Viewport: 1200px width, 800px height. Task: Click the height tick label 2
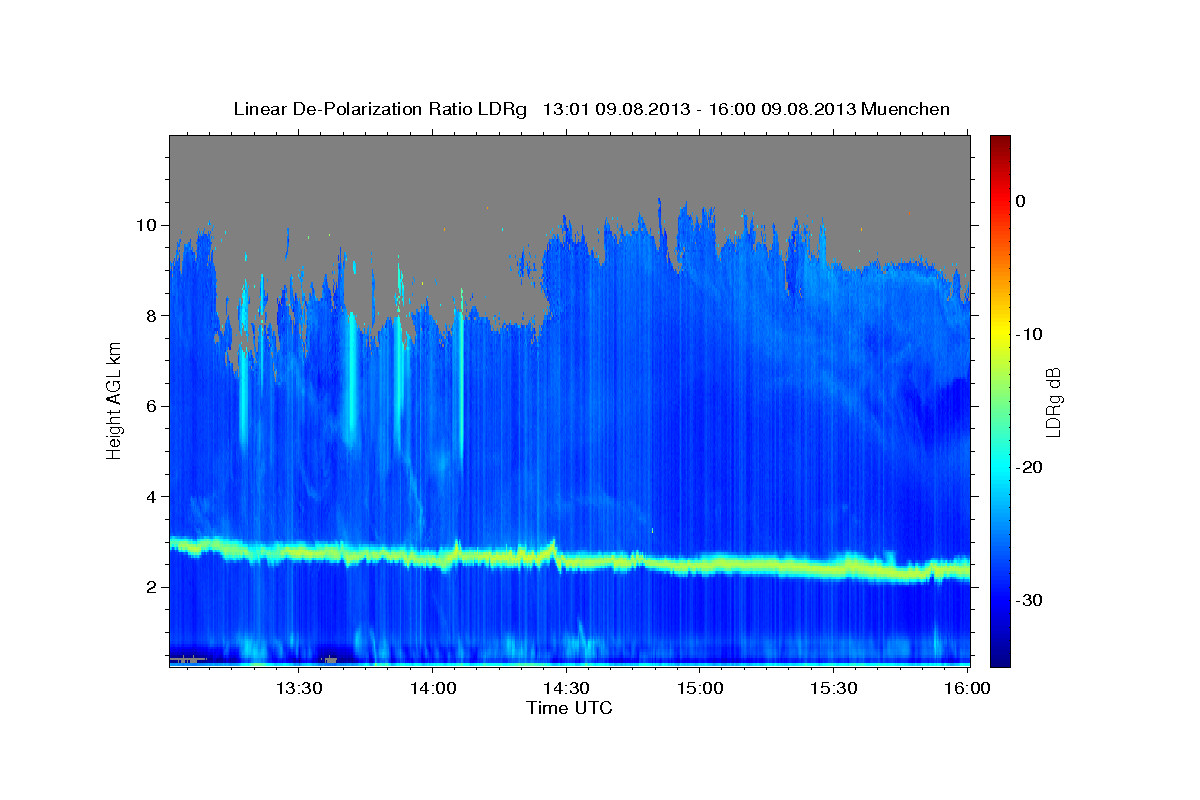(x=152, y=587)
